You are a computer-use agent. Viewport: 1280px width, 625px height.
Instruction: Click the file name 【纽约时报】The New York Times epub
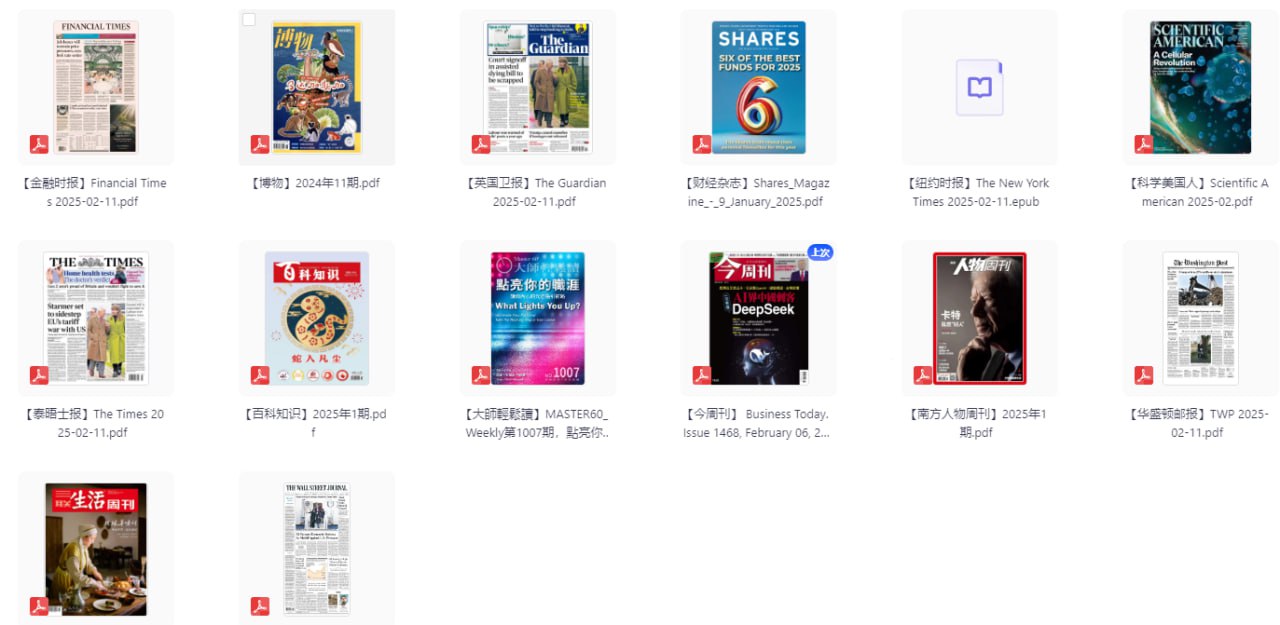coord(980,192)
